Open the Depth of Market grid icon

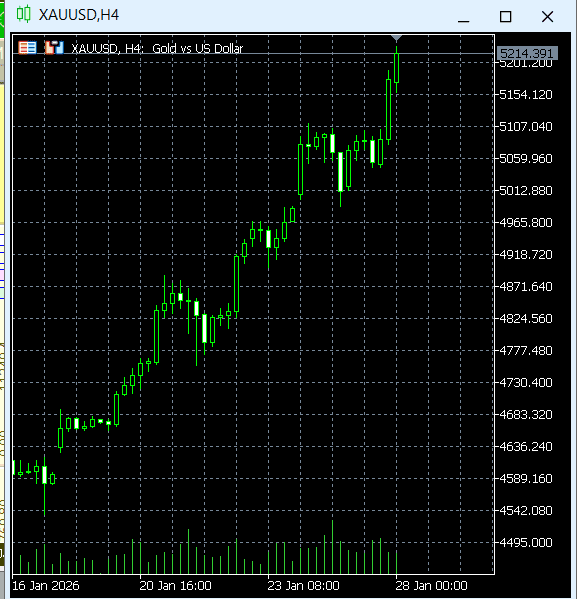pos(28,48)
